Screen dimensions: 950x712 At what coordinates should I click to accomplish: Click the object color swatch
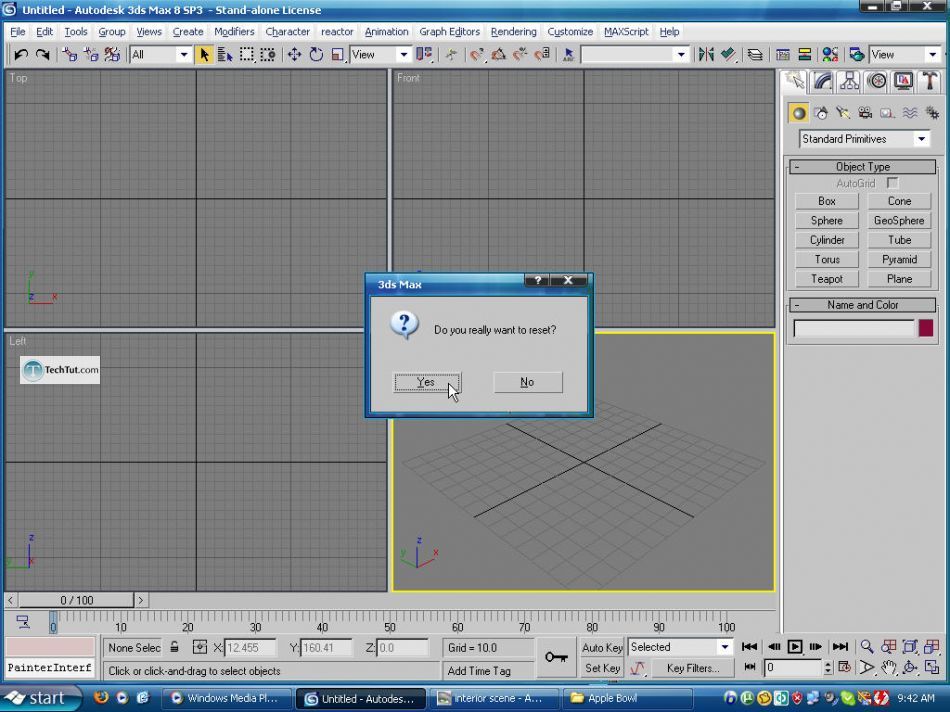[x=926, y=328]
